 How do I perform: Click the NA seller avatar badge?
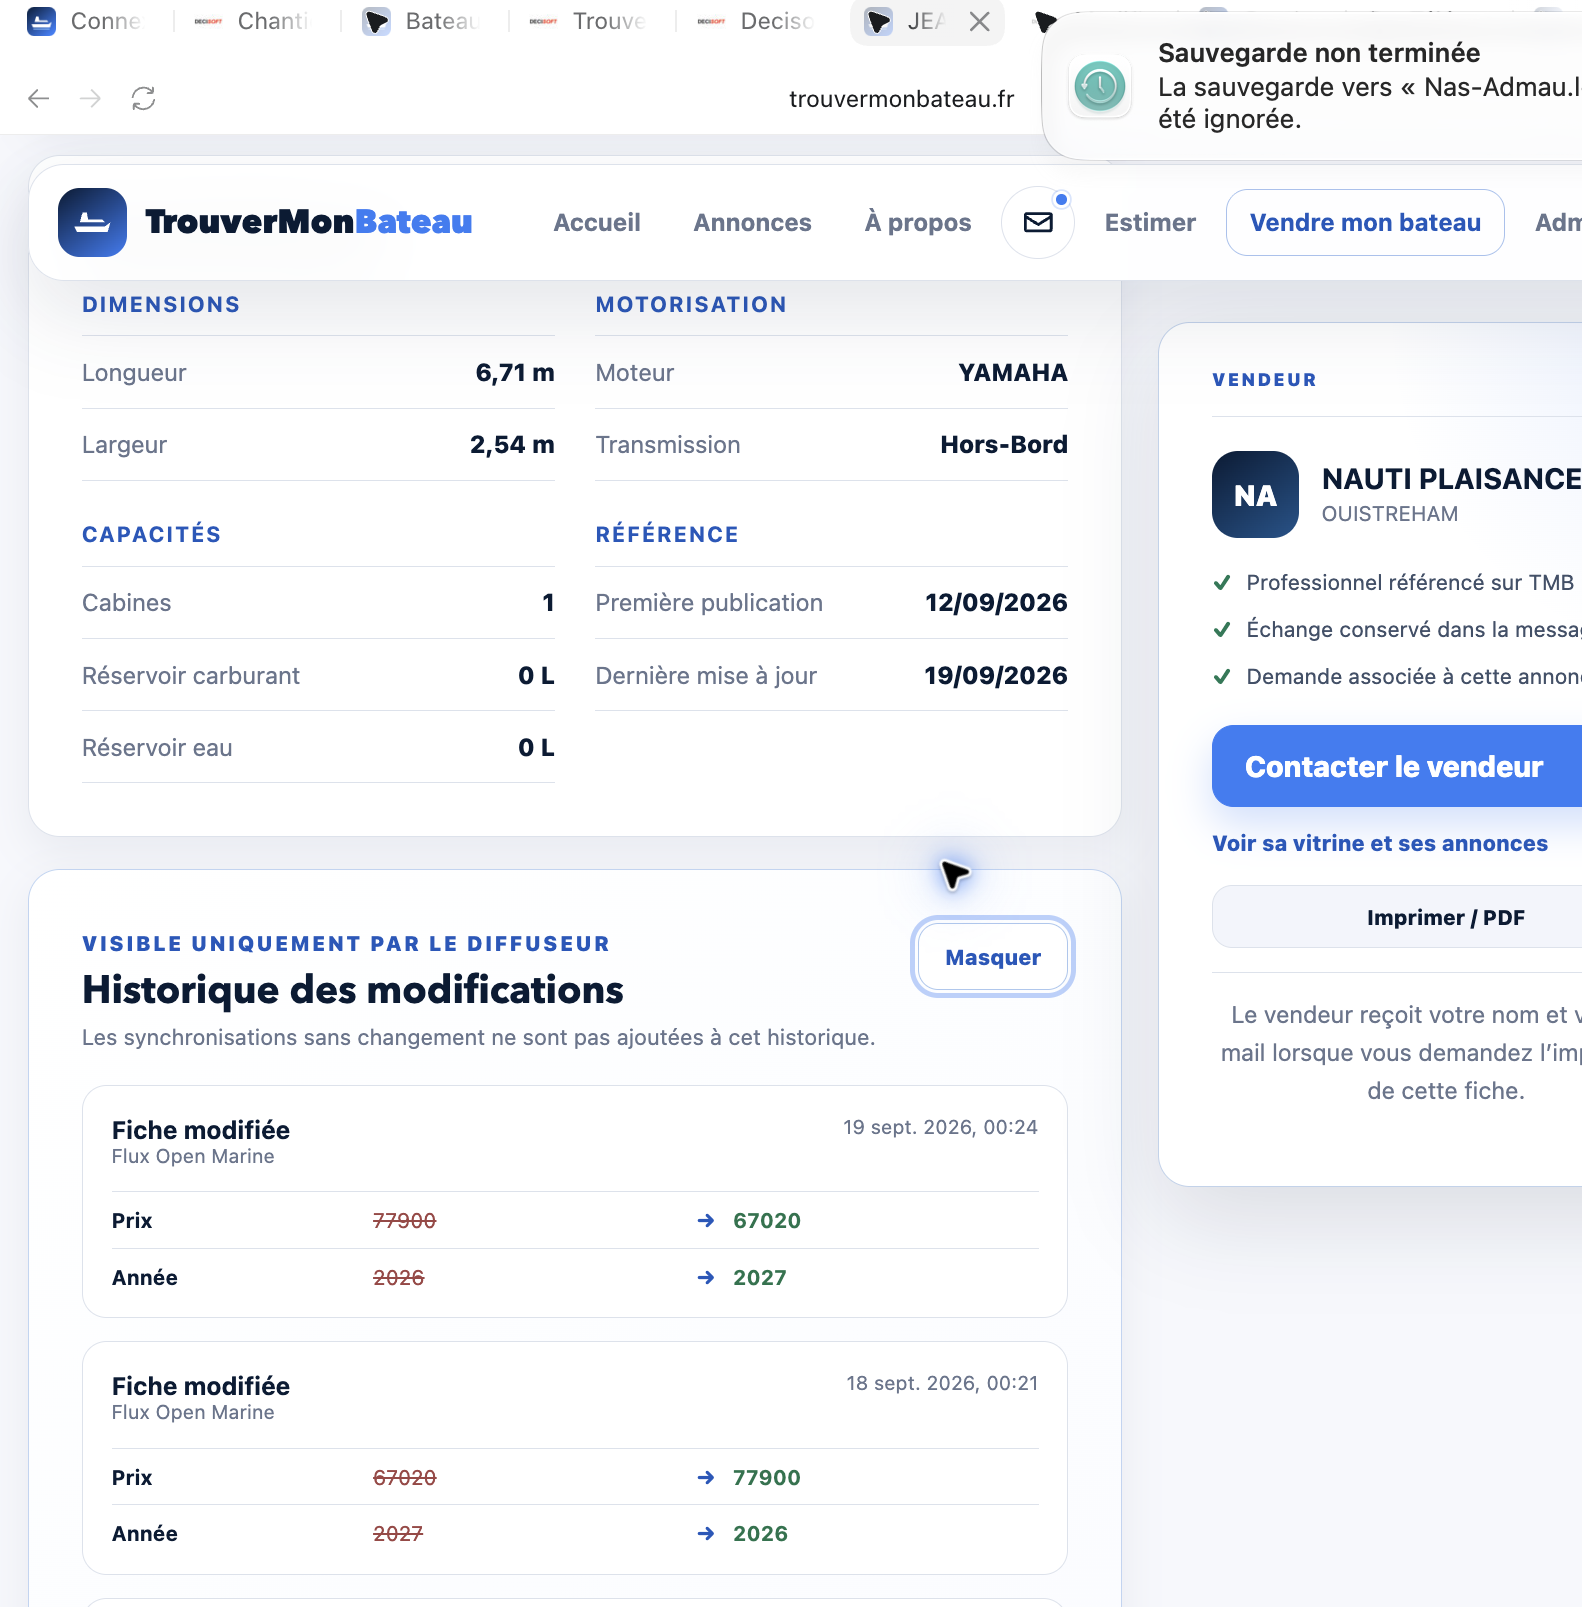[1255, 495]
